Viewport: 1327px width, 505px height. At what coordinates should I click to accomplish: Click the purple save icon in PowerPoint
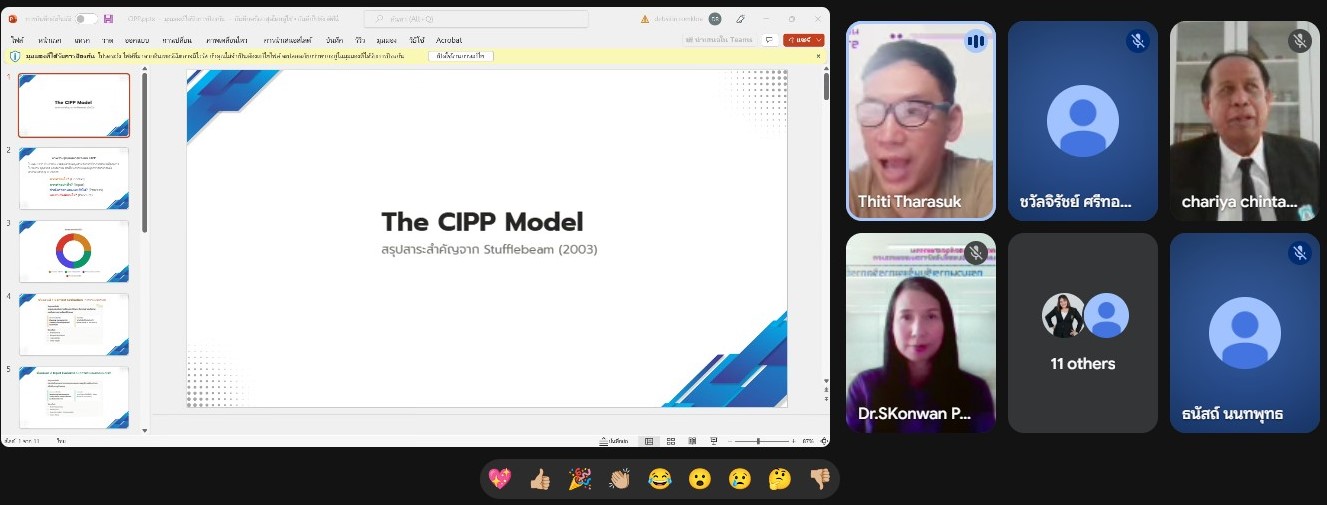(108, 18)
